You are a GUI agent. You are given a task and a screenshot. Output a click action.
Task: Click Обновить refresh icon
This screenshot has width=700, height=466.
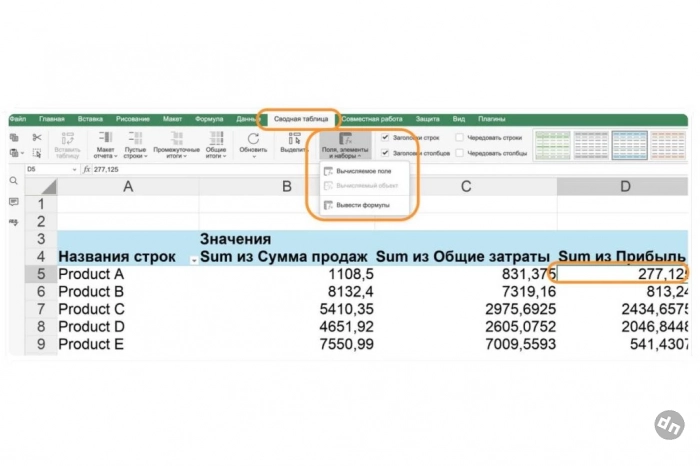[253, 143]
